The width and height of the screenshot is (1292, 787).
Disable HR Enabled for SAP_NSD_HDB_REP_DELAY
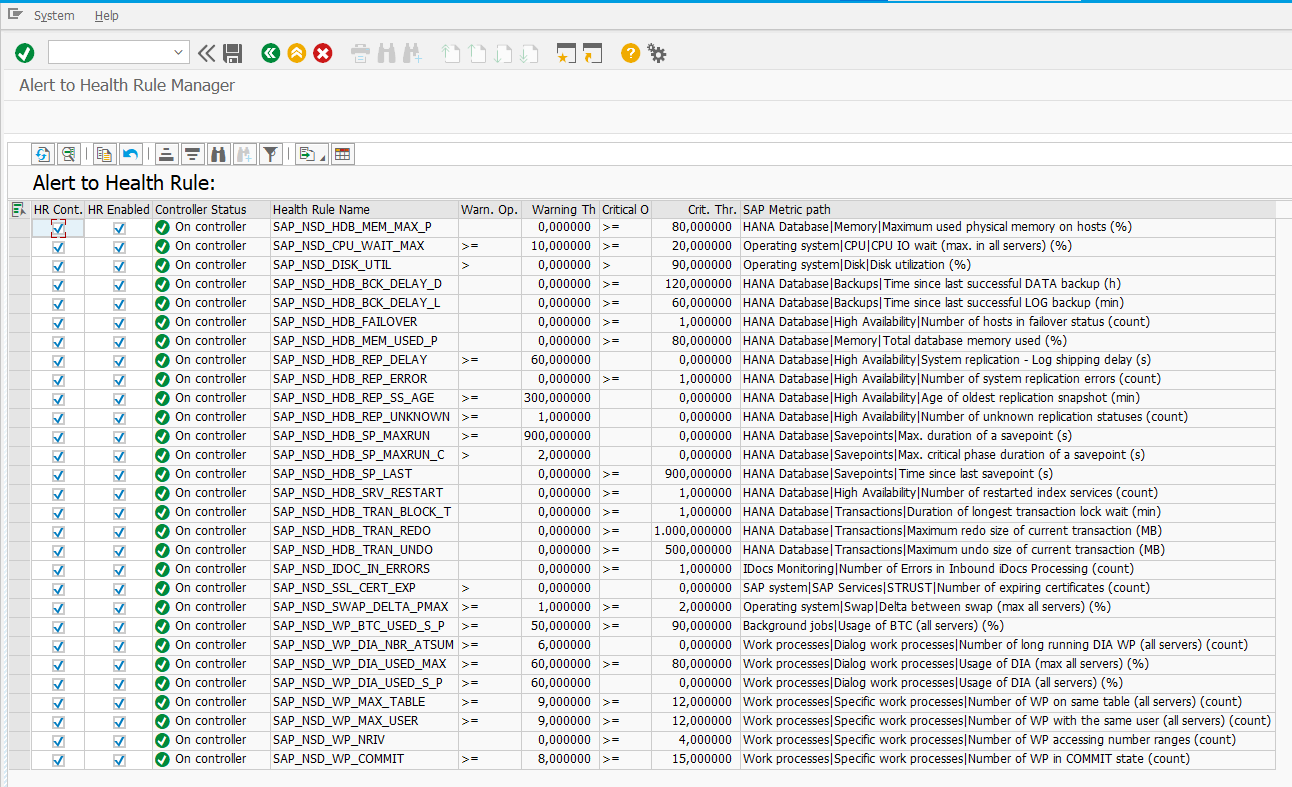pos(119,361)
